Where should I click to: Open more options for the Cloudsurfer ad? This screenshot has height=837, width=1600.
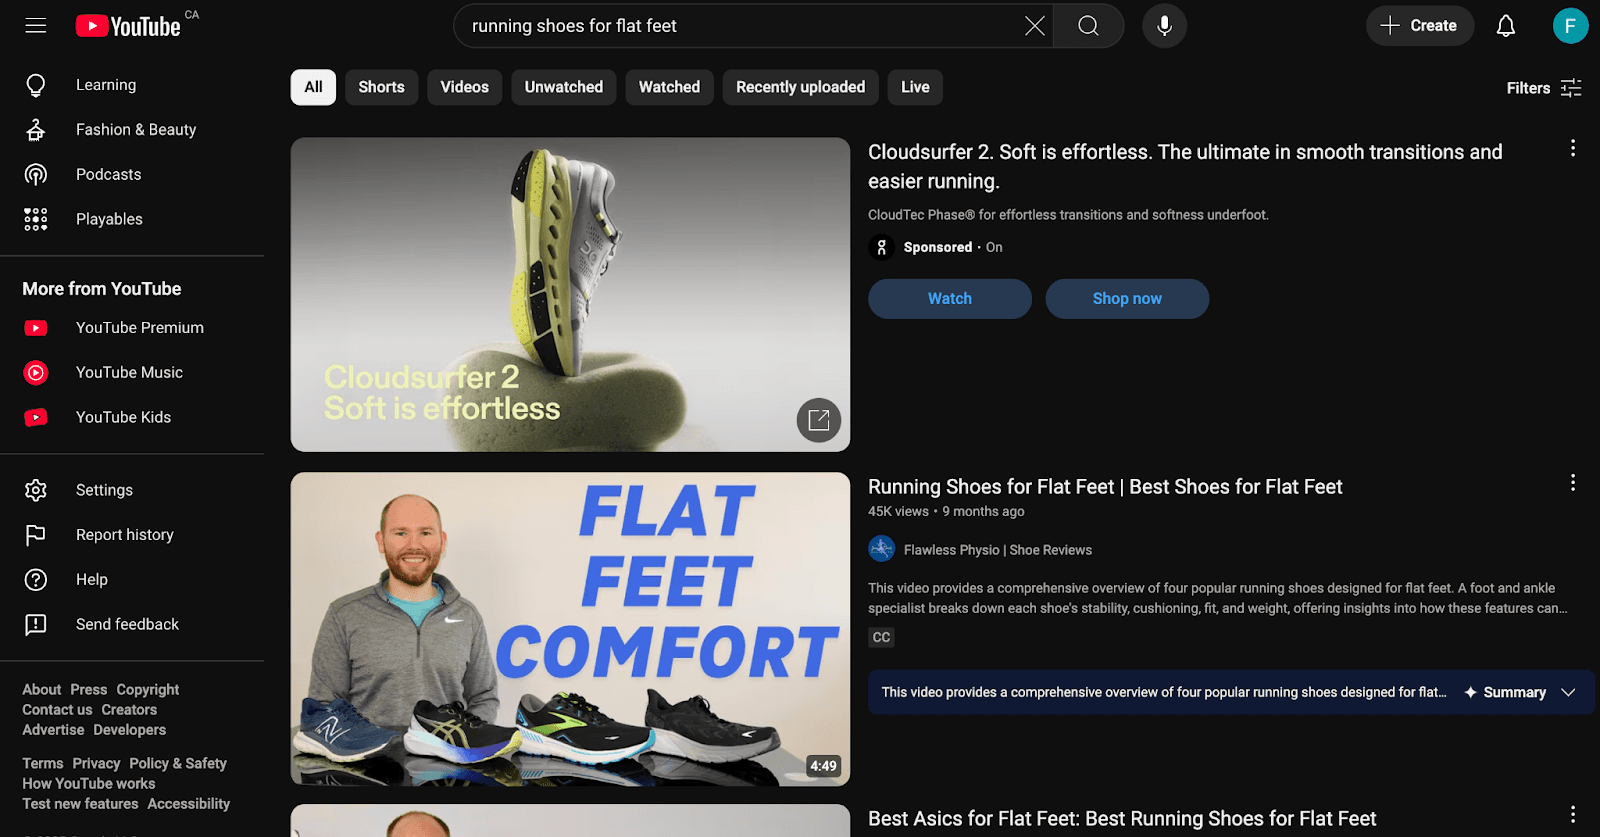[x=1572, y=149]
